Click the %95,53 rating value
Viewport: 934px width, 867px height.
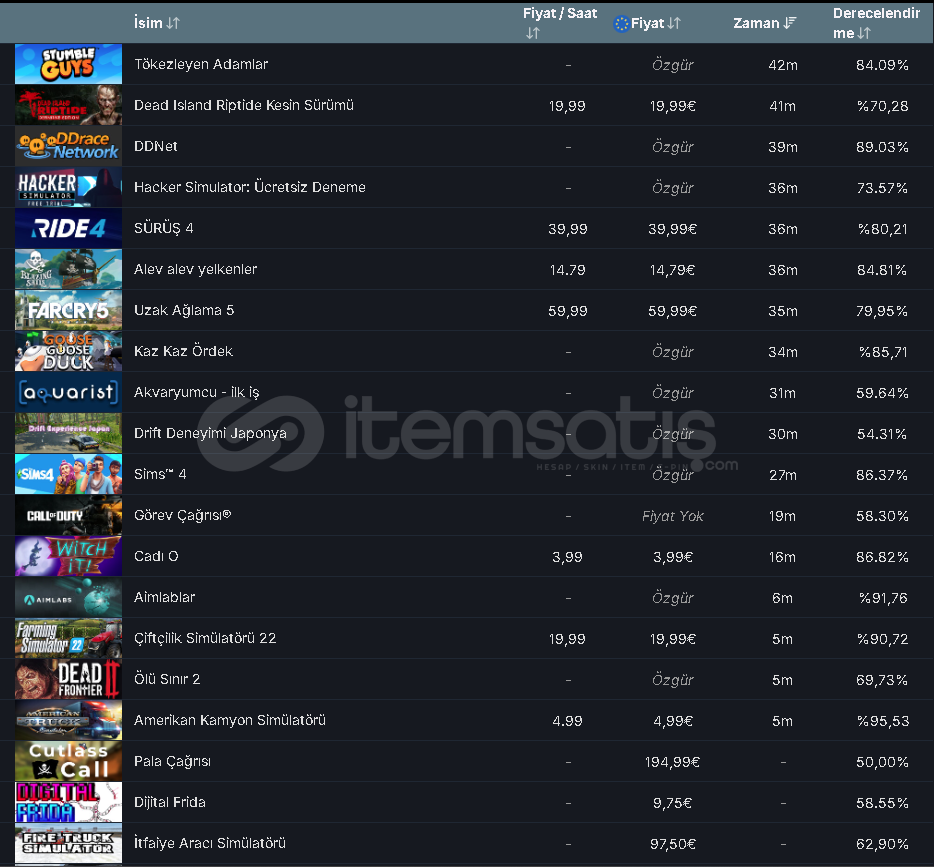pos(883,721)
